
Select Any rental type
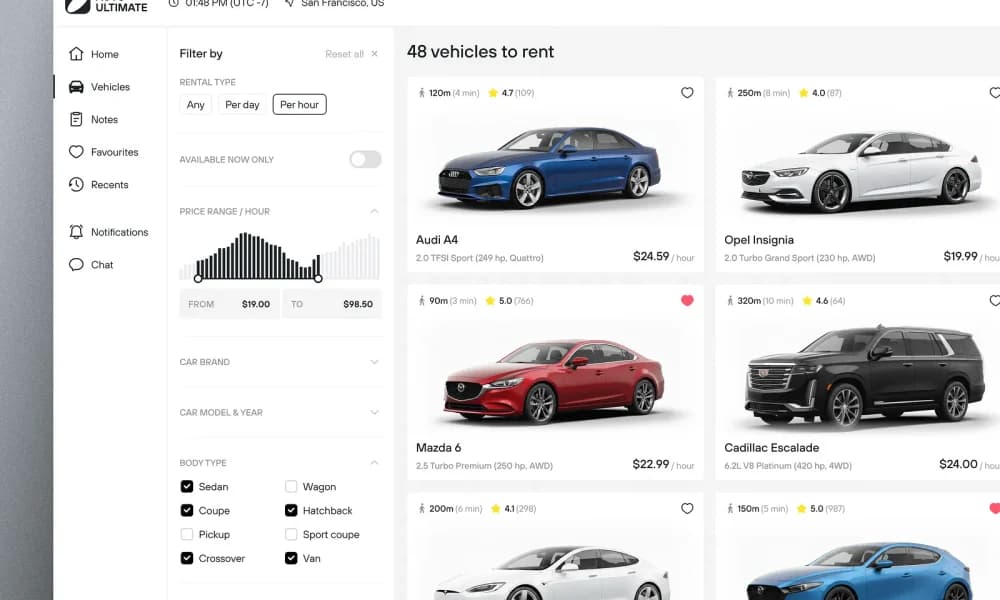pyautogui.click(x=195, y=105)
